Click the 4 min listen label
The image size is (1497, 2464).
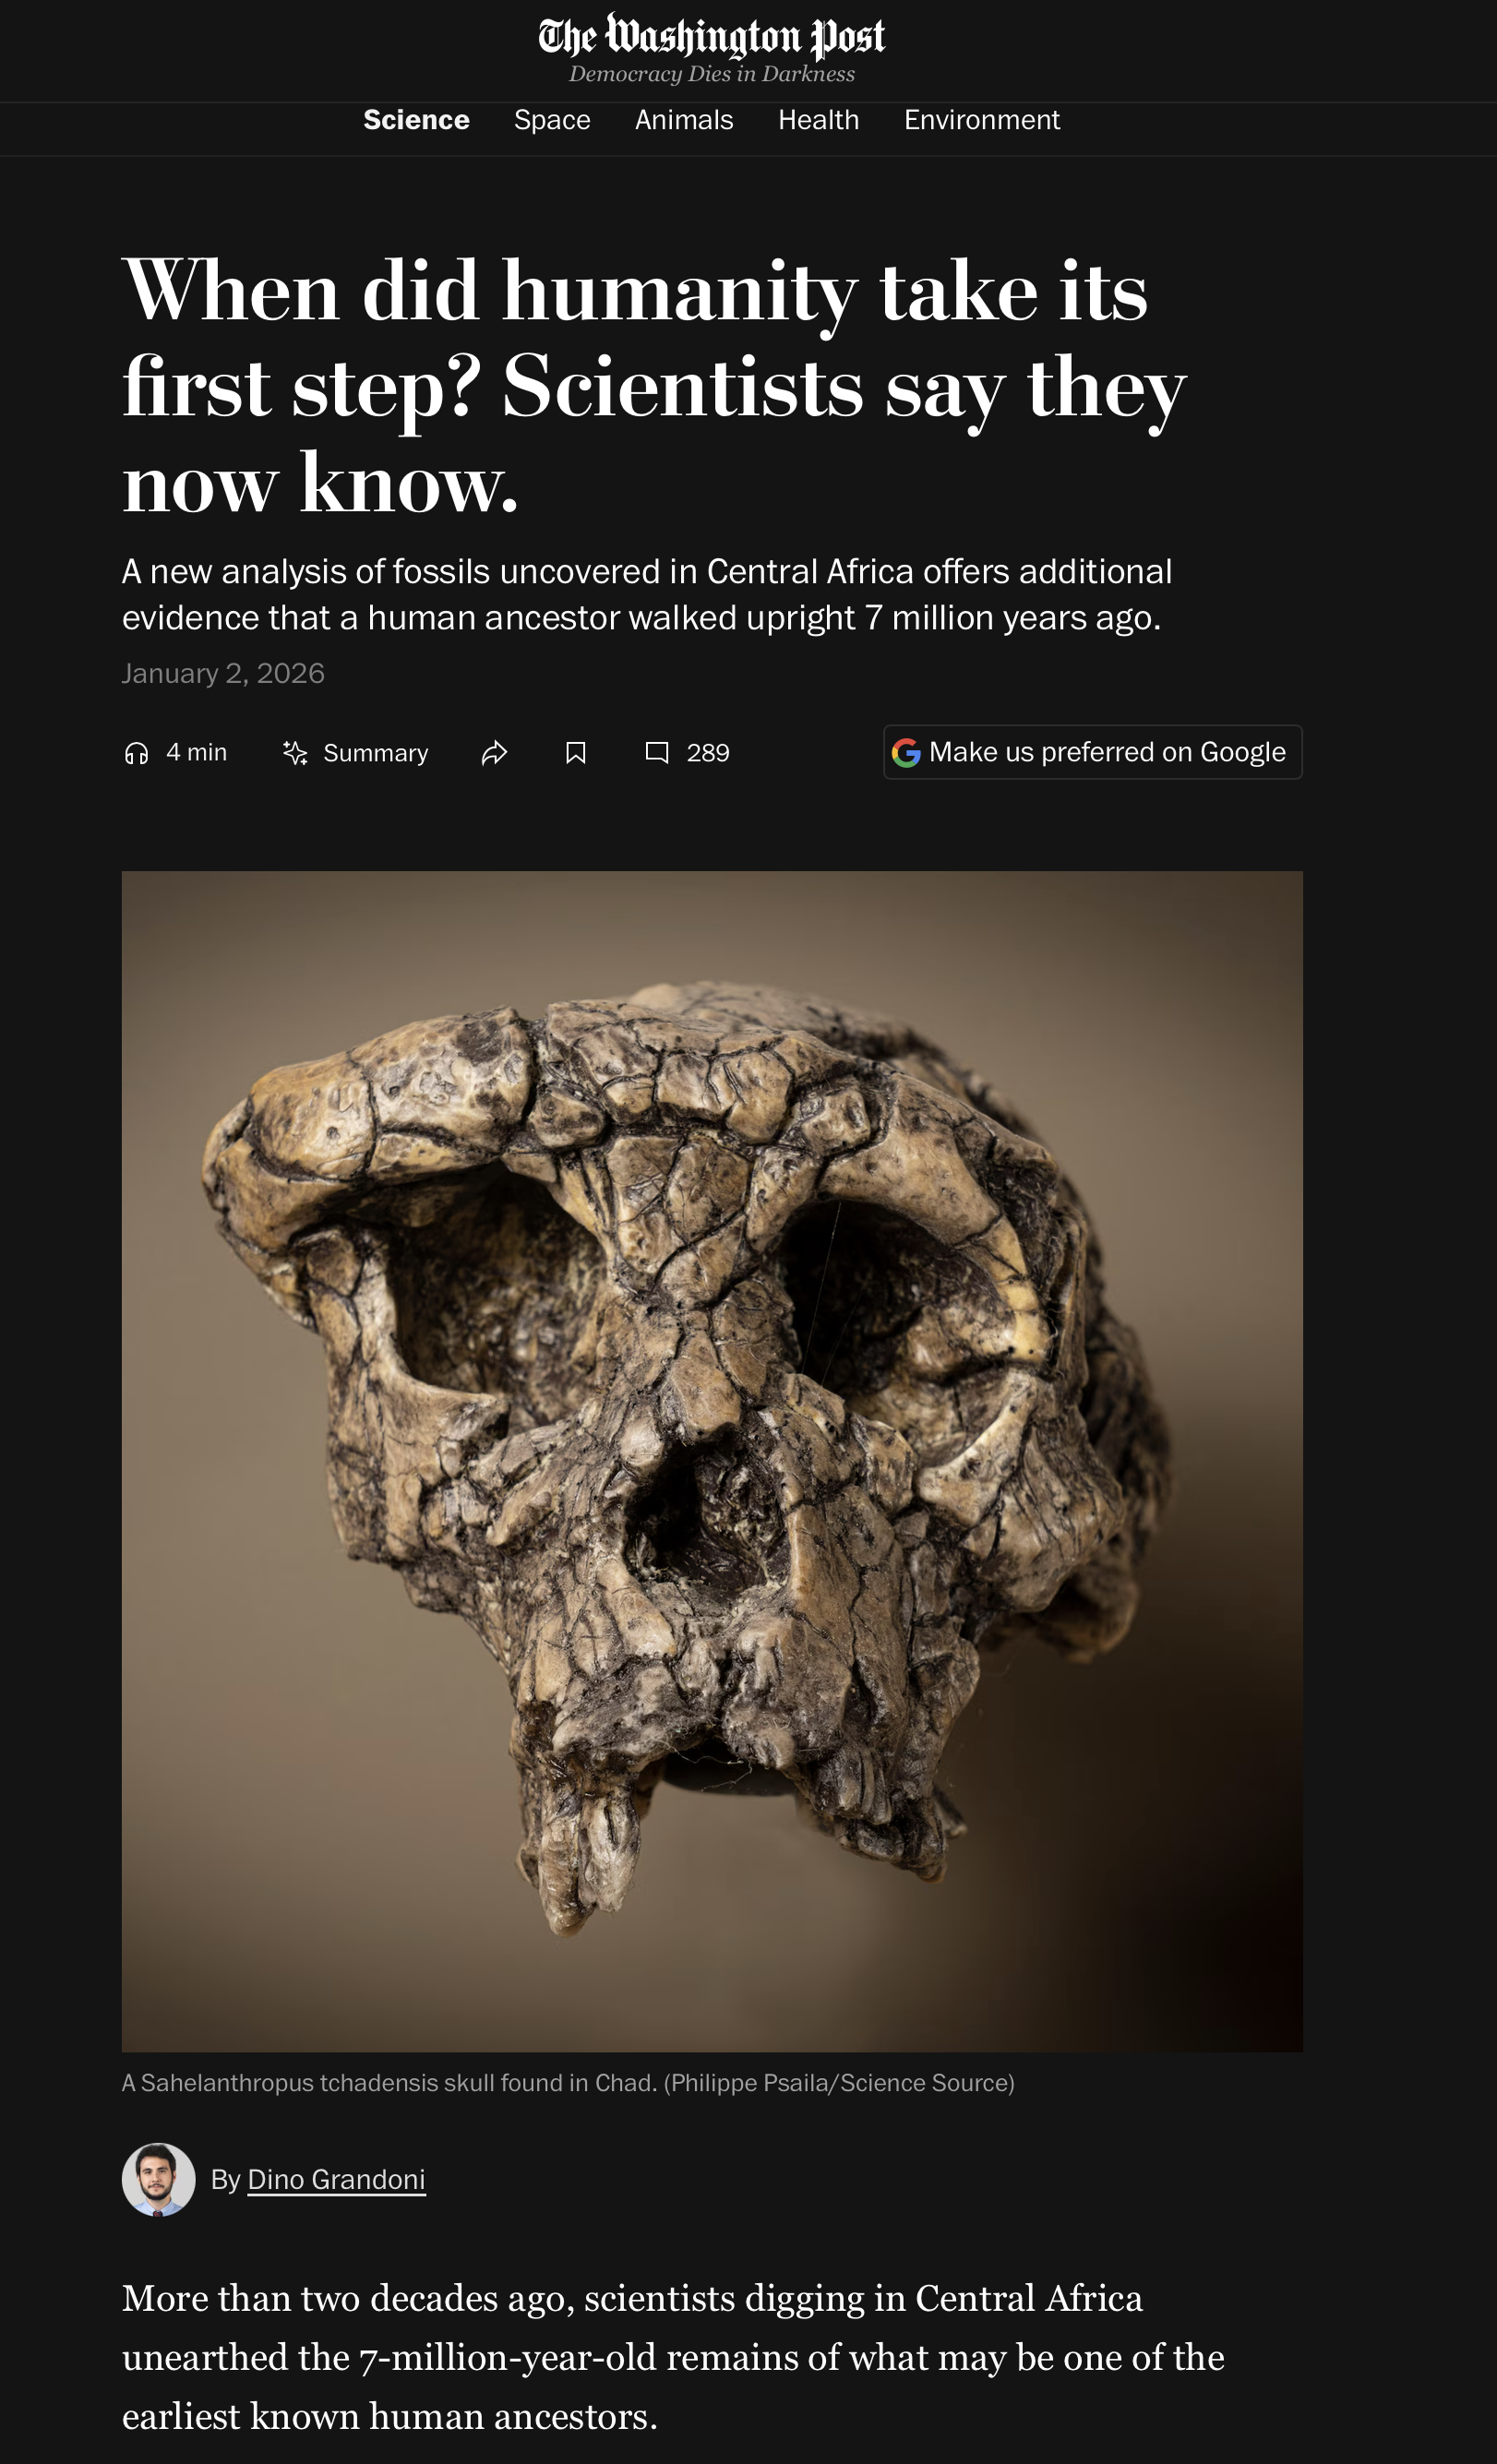(x=196, y=753)
